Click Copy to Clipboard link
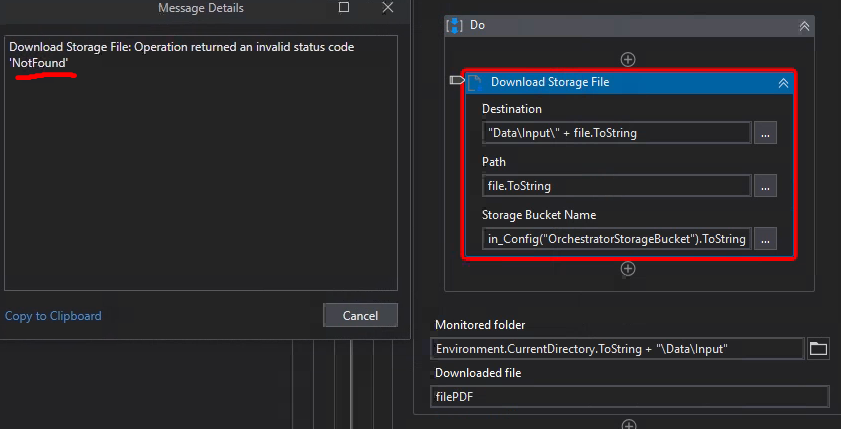Image resolution: width=841 pixels, height=429 pixels. (53, 316)
